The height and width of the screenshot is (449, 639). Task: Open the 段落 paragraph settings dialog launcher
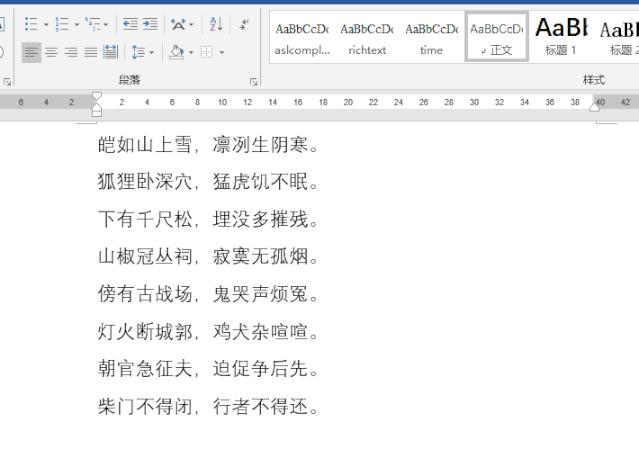tap(253, 82)
